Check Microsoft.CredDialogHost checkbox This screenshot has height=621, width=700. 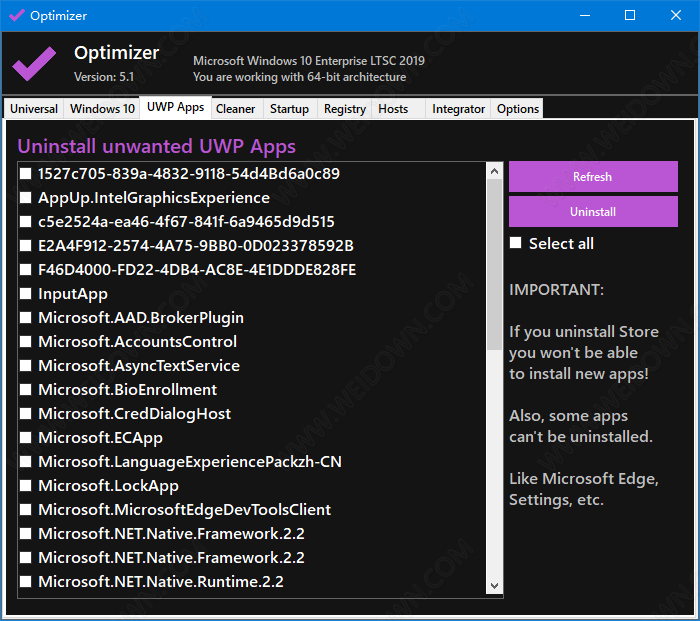coord(25,413)
